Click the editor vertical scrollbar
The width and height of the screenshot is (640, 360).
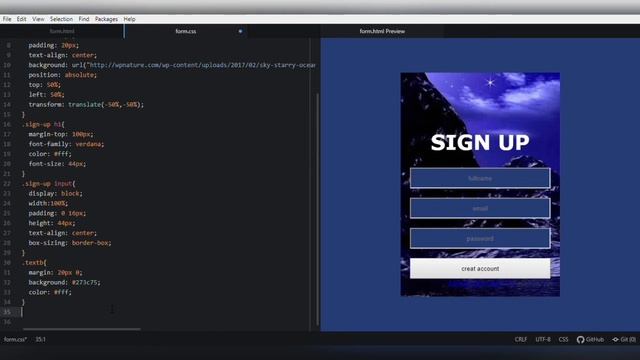pos(318,208)
